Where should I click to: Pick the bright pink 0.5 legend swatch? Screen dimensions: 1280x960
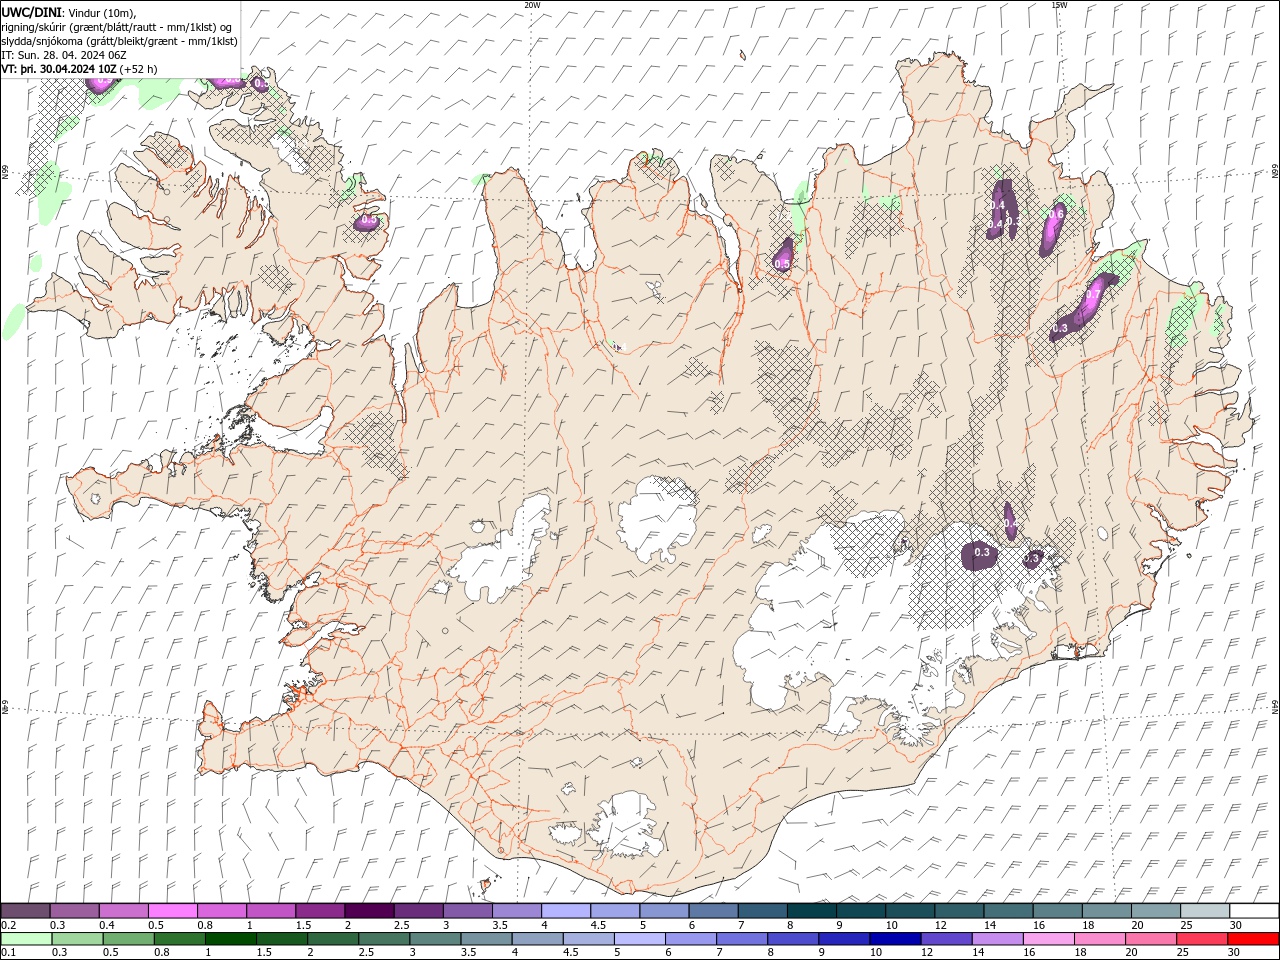click(172, 910)
